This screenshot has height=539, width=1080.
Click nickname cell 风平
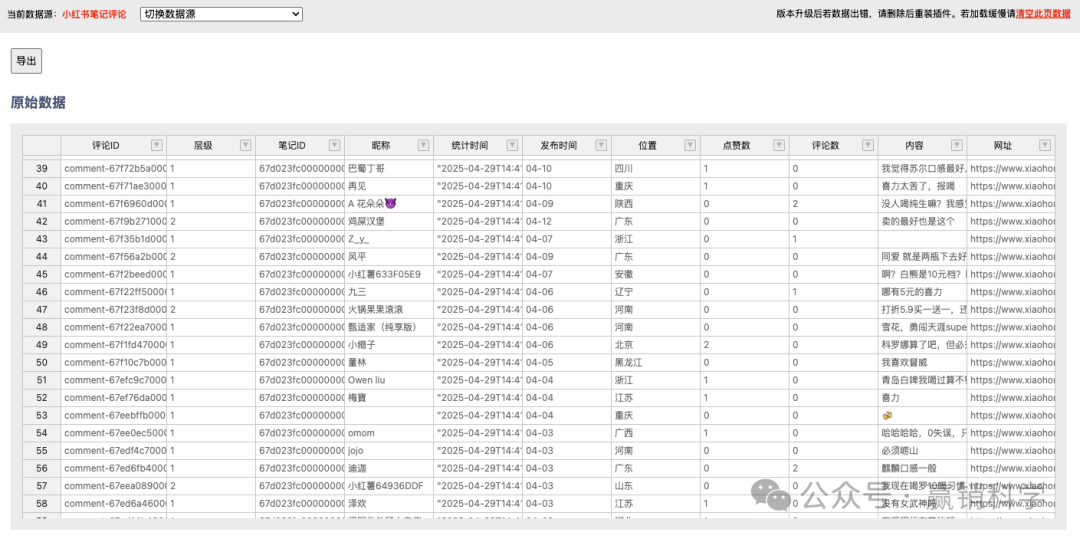point(389,256)
